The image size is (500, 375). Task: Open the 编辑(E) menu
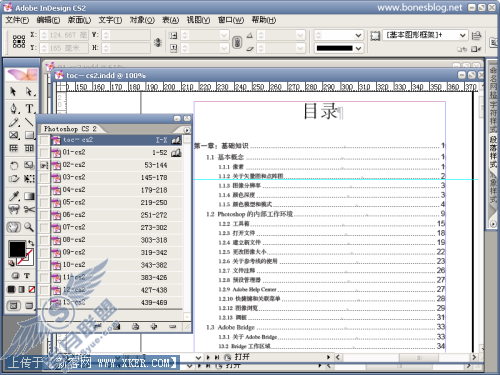pos(48,20)
